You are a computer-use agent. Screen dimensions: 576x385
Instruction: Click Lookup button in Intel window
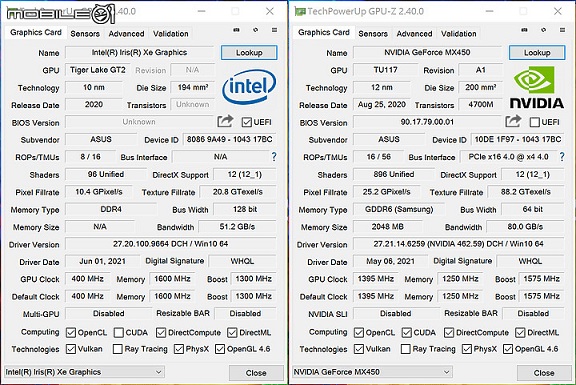tap(249, 53)
